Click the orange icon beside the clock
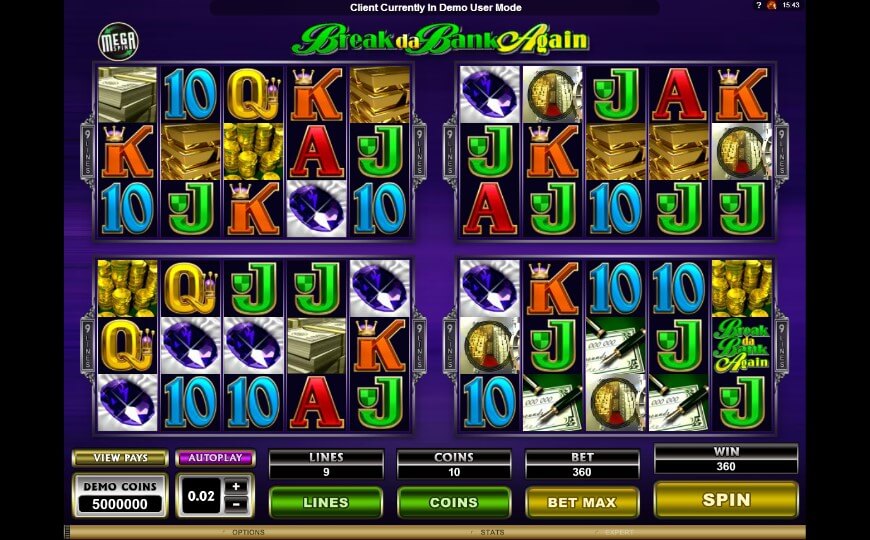The height and width of the screenshot is (540, 870). point(771,5)
